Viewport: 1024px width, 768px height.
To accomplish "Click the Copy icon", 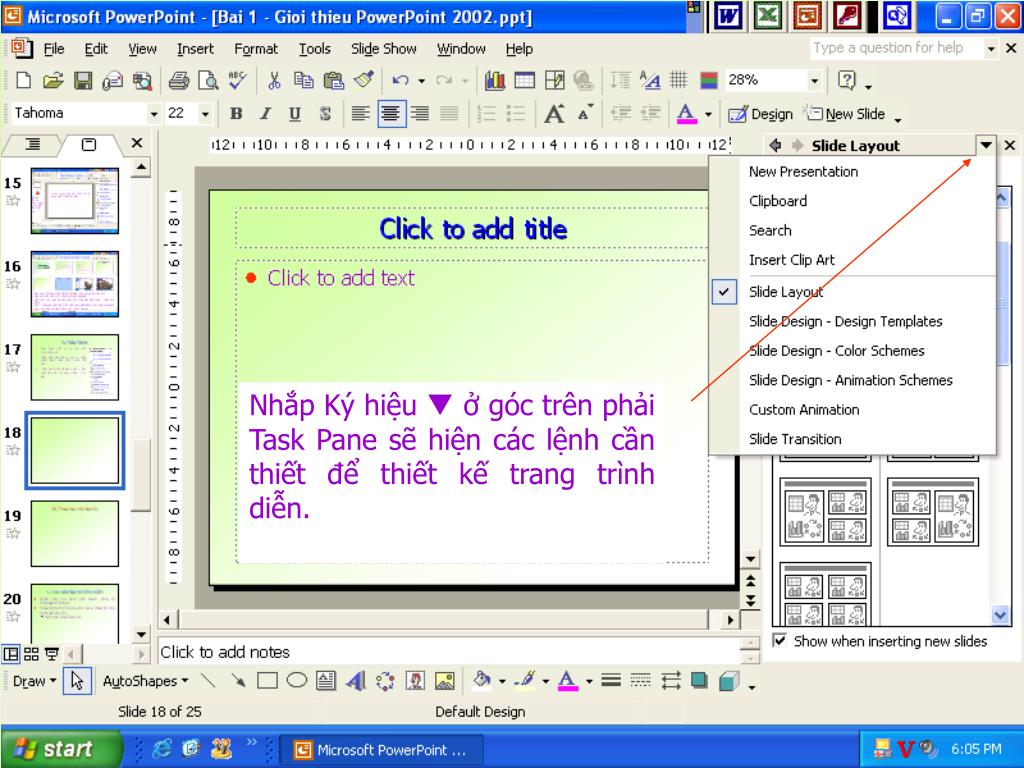I will click(x=304, y=81).
